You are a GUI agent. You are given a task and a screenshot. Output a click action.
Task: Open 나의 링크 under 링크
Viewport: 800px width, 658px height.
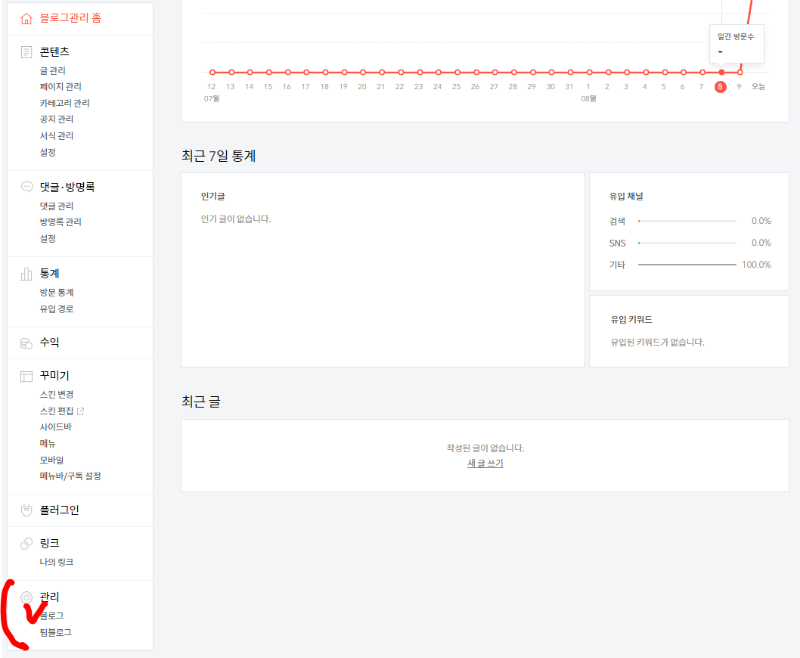(x=55, y=563)
